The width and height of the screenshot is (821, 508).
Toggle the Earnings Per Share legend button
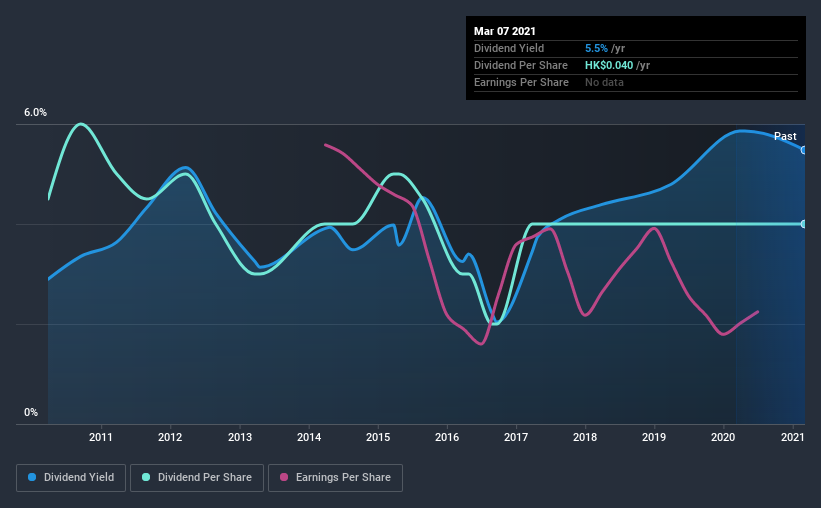pyautogui.click(x=336, y=478)
